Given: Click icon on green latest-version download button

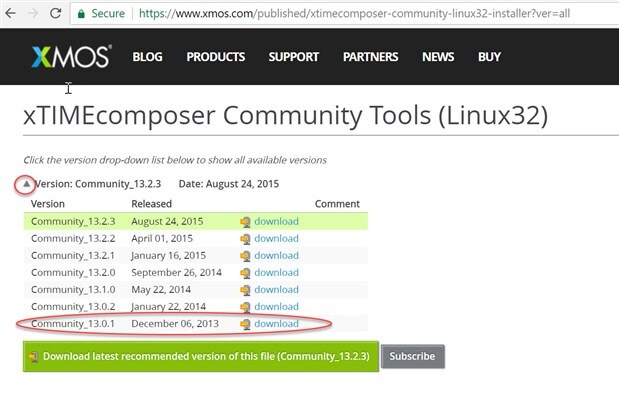Looking at the screenshot, I should [x=34, y=357].
